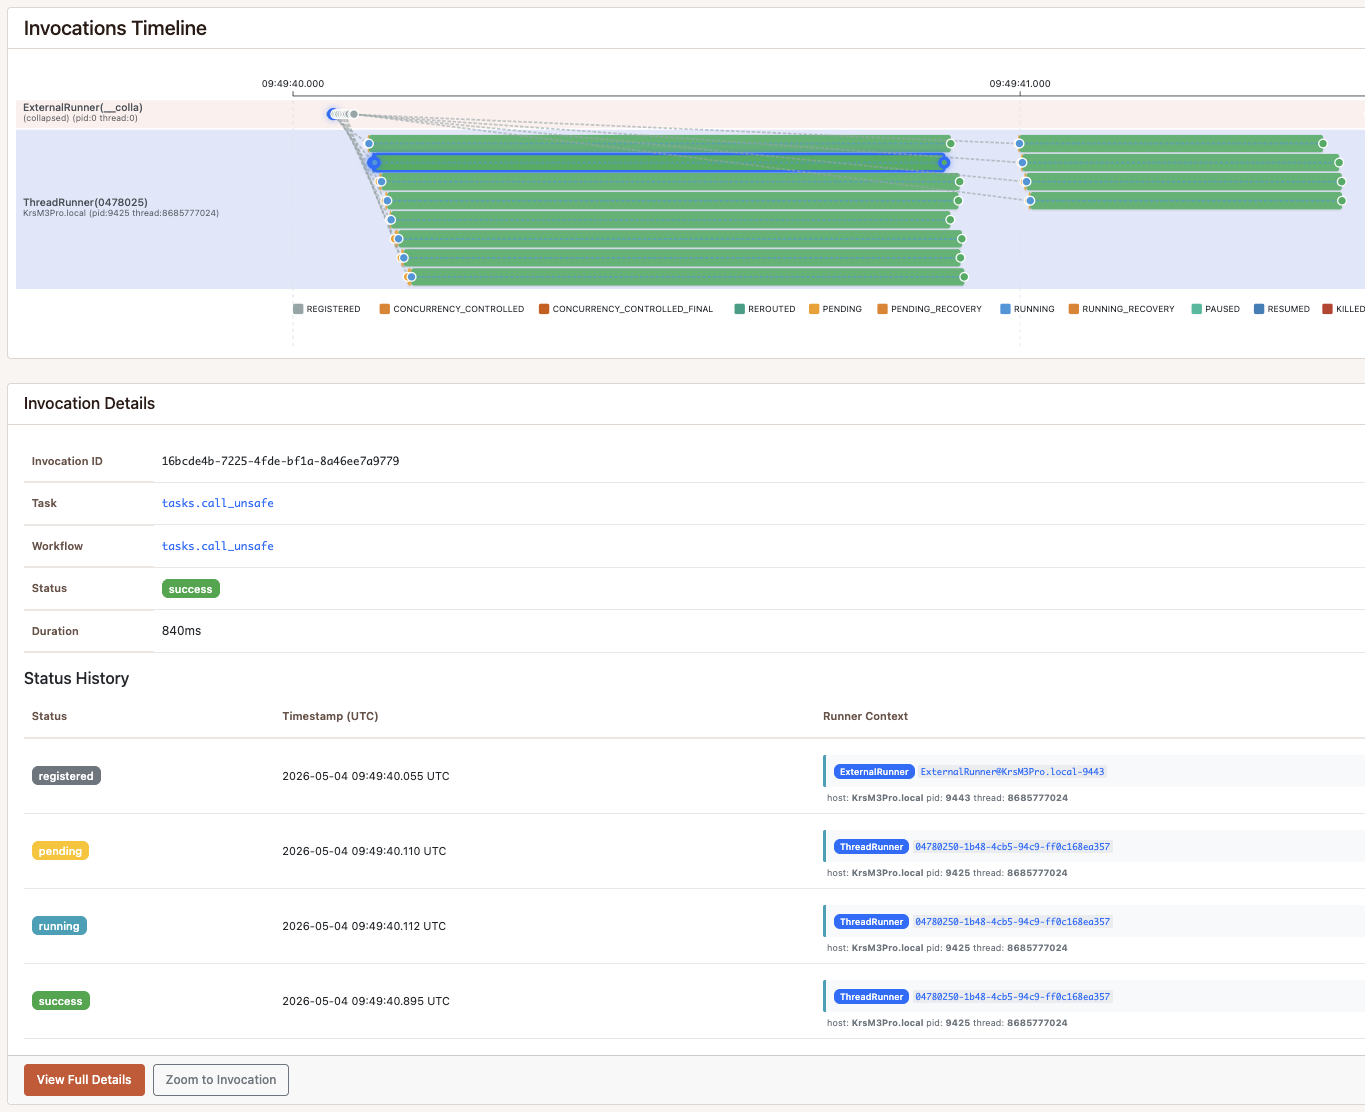Viewport: 1365px width, 1112px height.
Task: Open the ExternalRunner@KrsM3Pro.local-9443 runner link
Action: [1012, 772]
